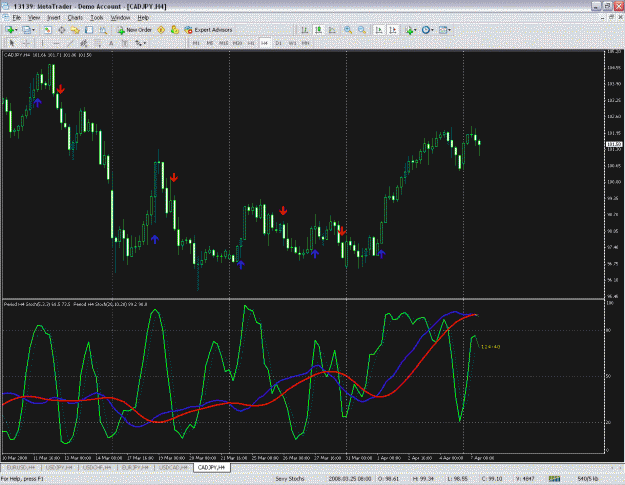Switch to line chart display

tap(332, 30)
